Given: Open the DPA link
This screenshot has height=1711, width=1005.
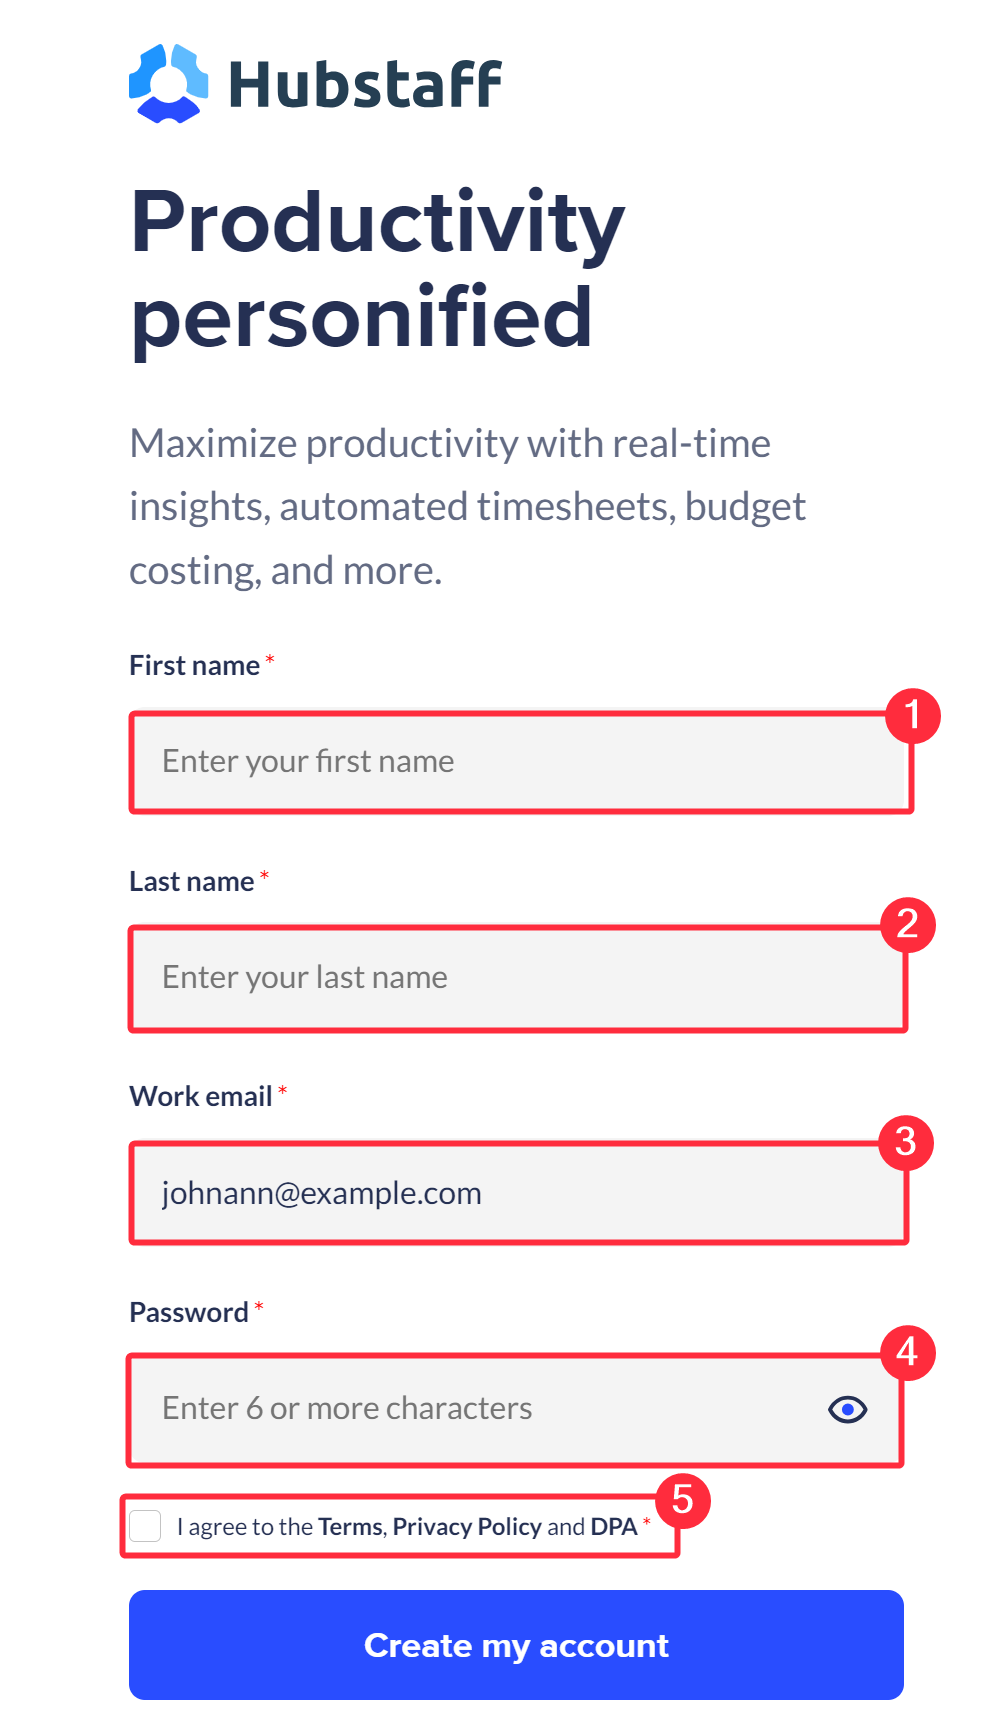Looking at the screenshot, I should [614, 1527].
